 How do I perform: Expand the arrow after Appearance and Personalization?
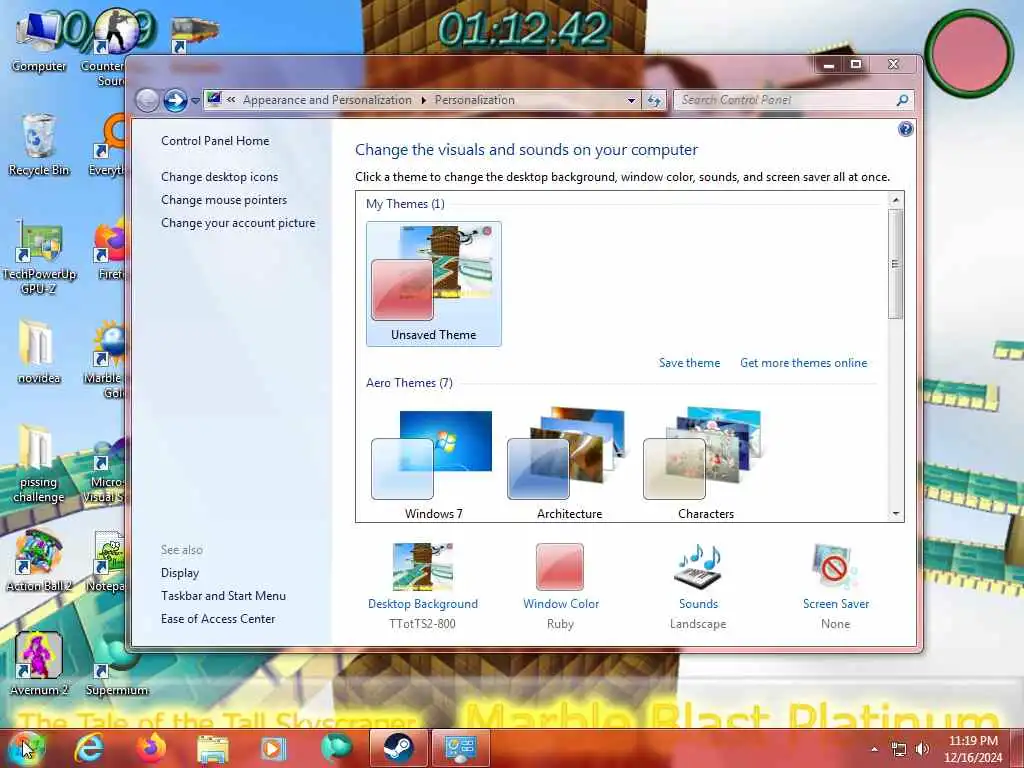coord(423,100)
